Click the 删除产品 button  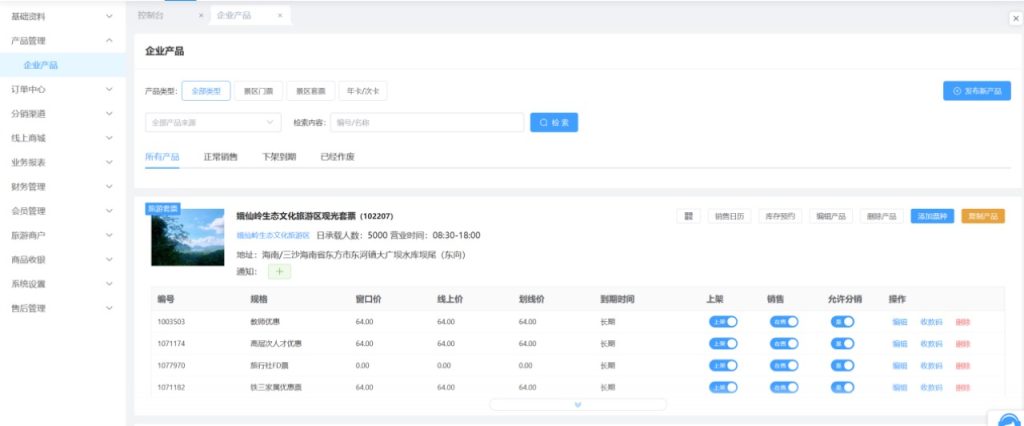pos(882,216)
